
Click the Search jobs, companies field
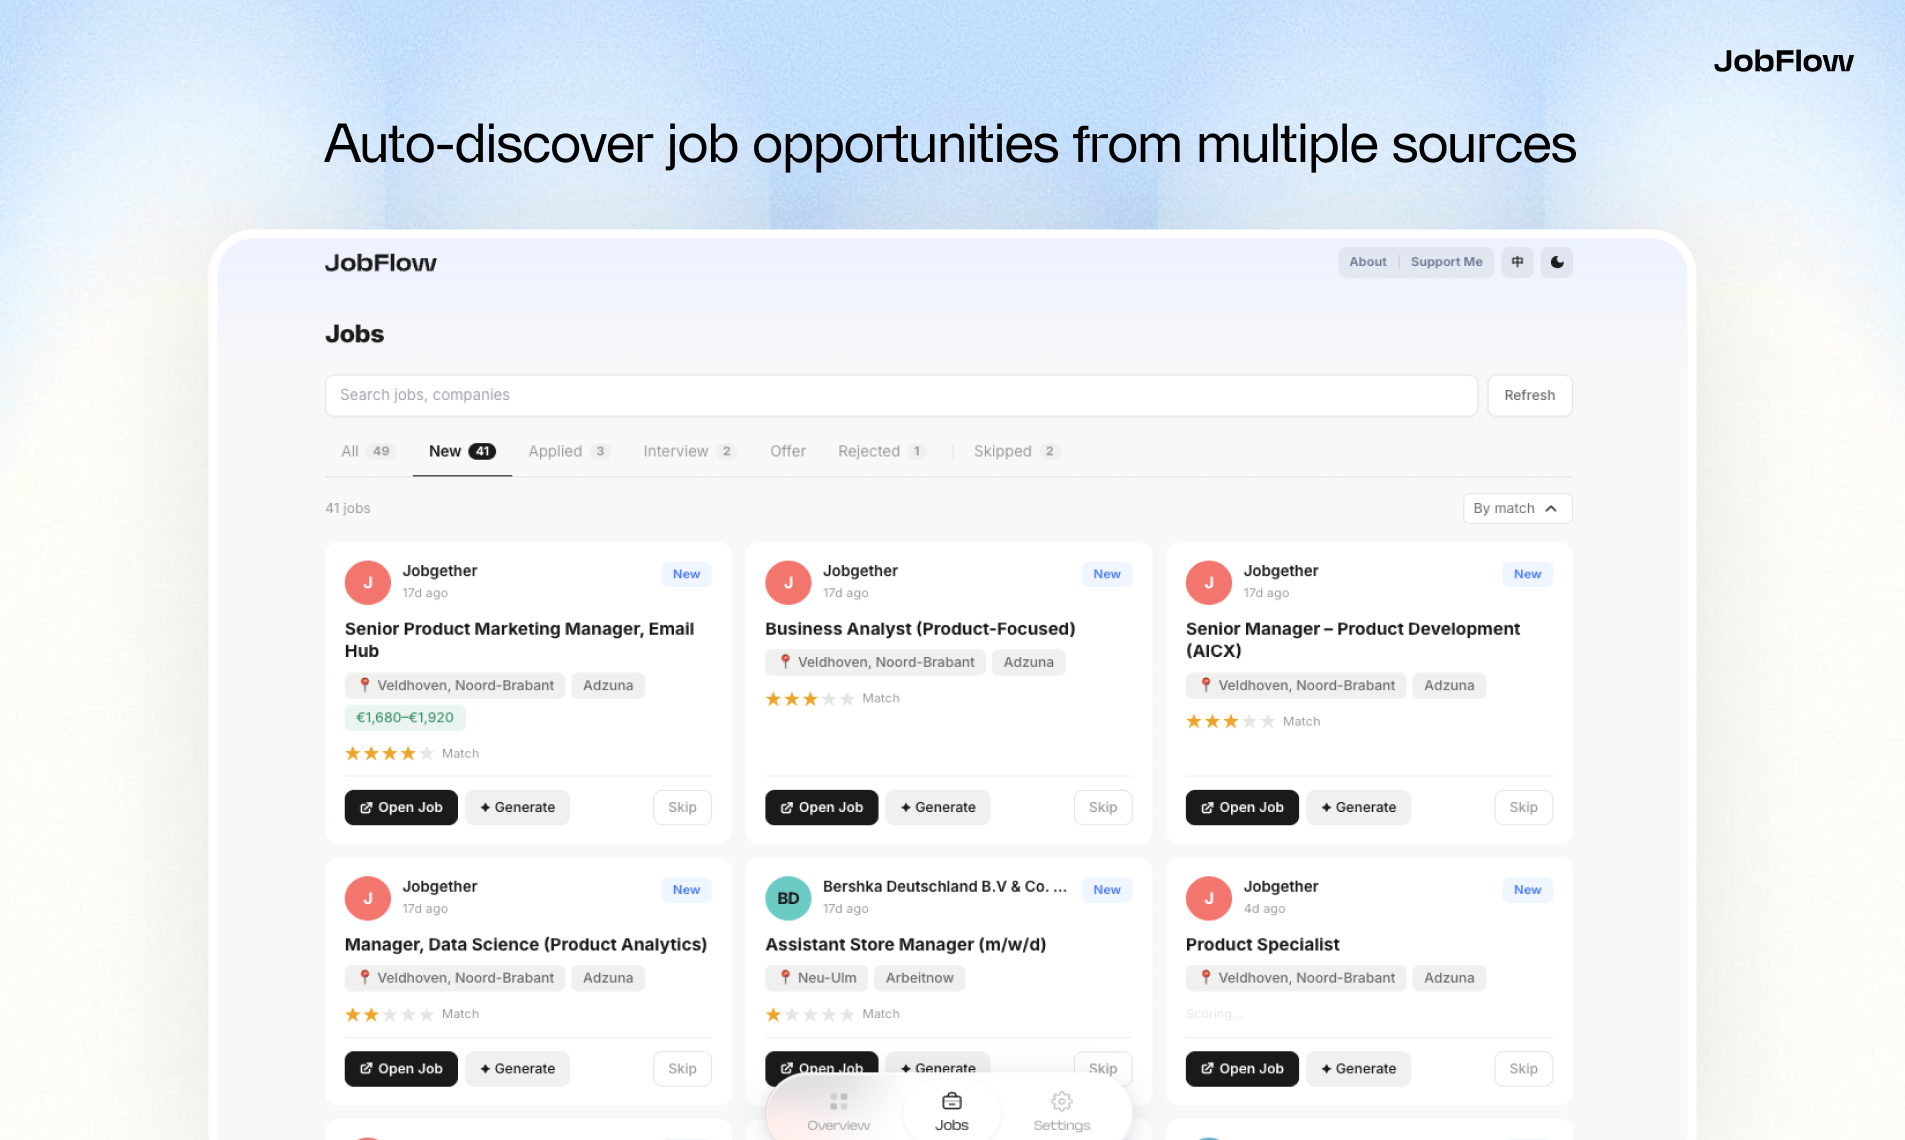(x=901, y=395)
